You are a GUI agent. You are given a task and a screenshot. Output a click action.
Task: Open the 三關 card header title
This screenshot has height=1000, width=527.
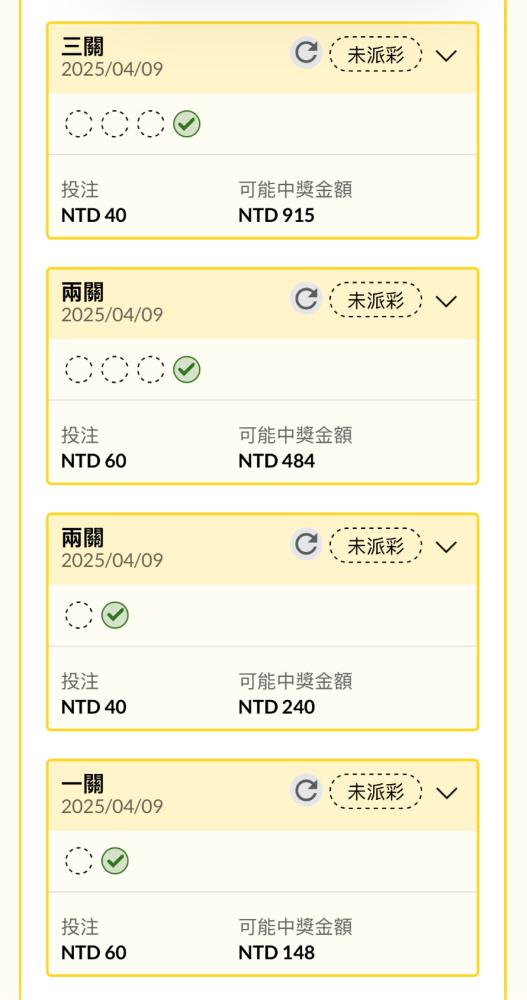click(82, 46)
